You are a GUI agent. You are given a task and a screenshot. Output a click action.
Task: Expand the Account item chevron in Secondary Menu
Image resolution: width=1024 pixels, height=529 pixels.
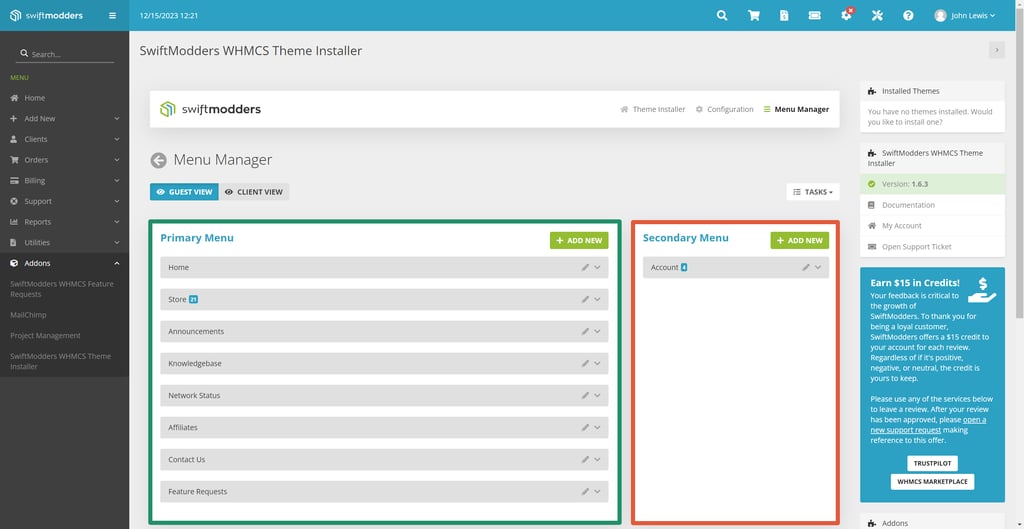point(818,267)
